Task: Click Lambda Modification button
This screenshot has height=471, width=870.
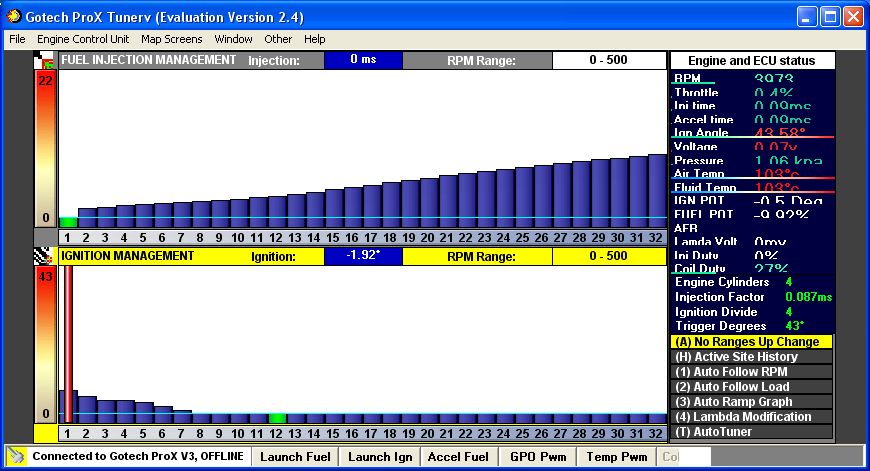Action: 751,417
